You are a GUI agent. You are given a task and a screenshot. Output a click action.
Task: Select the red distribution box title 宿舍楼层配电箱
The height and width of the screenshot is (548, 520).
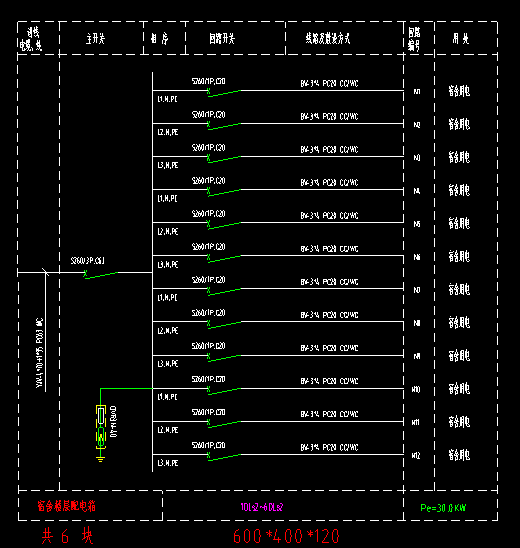(66, 506)
